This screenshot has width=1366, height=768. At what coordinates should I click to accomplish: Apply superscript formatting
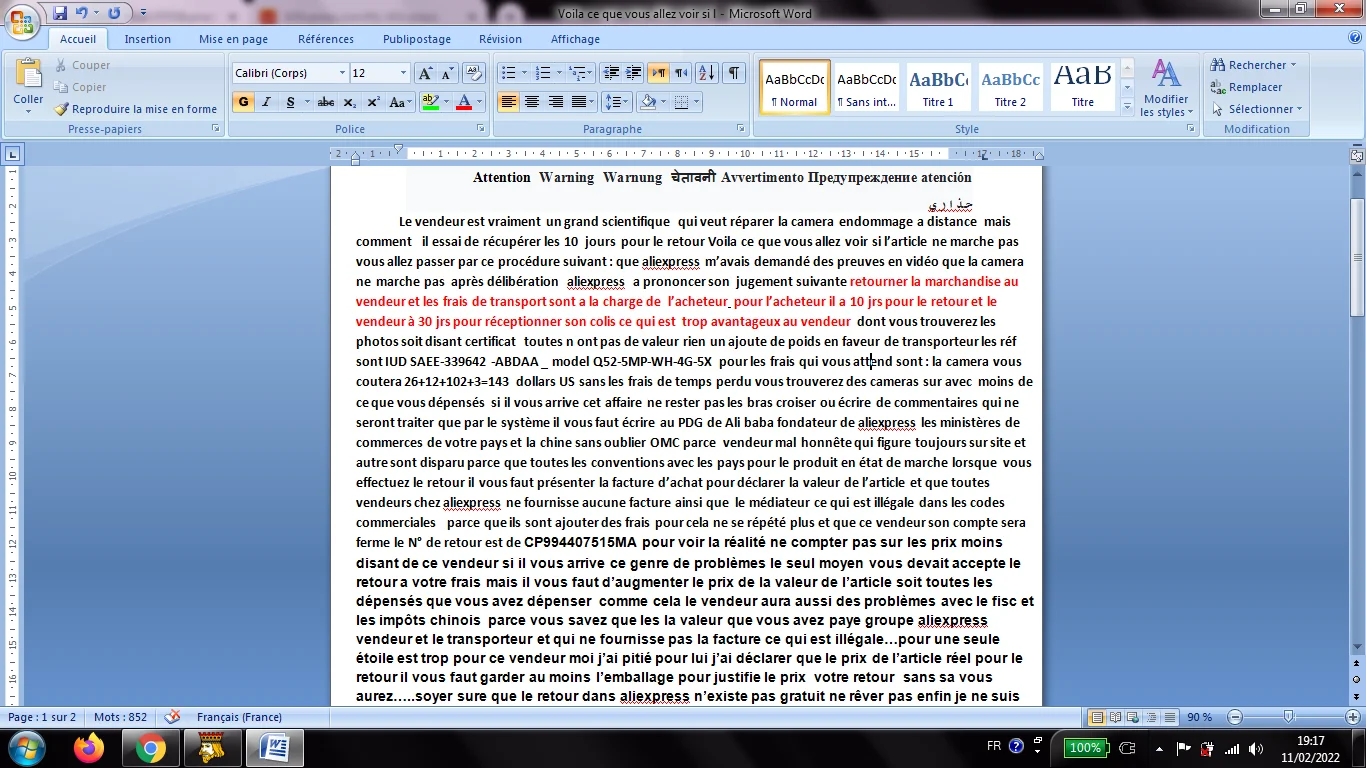pos(373,102)
